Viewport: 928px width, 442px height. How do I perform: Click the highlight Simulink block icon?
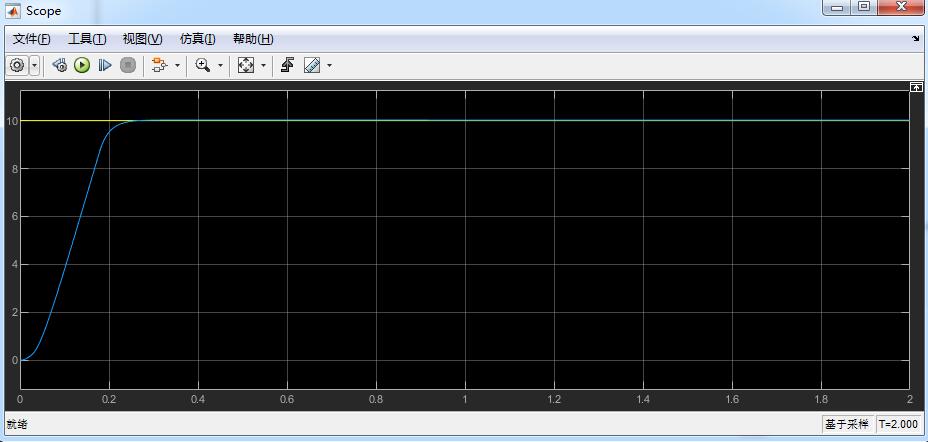click(159, 65)
